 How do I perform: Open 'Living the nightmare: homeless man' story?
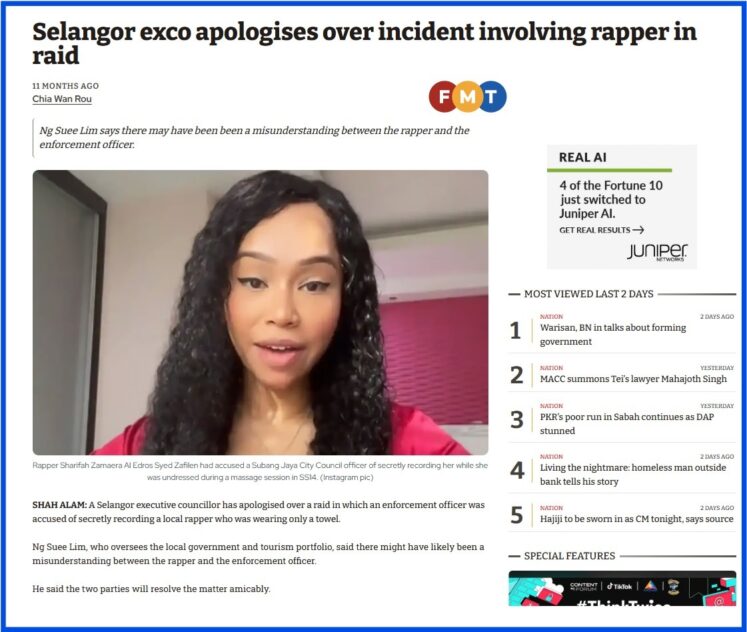(x=633, y=474)
